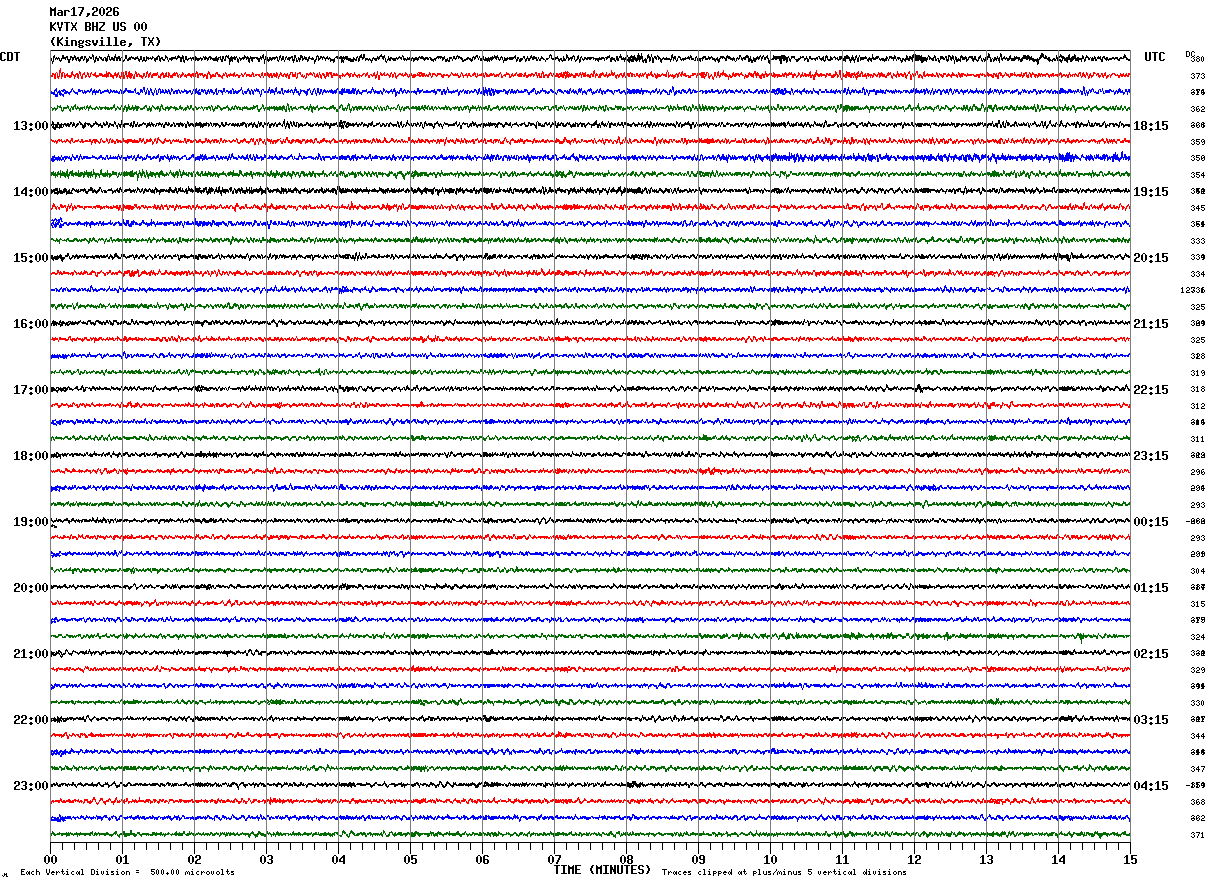
Task: Click the DC offset value 312
Action: pos(1197,406)
